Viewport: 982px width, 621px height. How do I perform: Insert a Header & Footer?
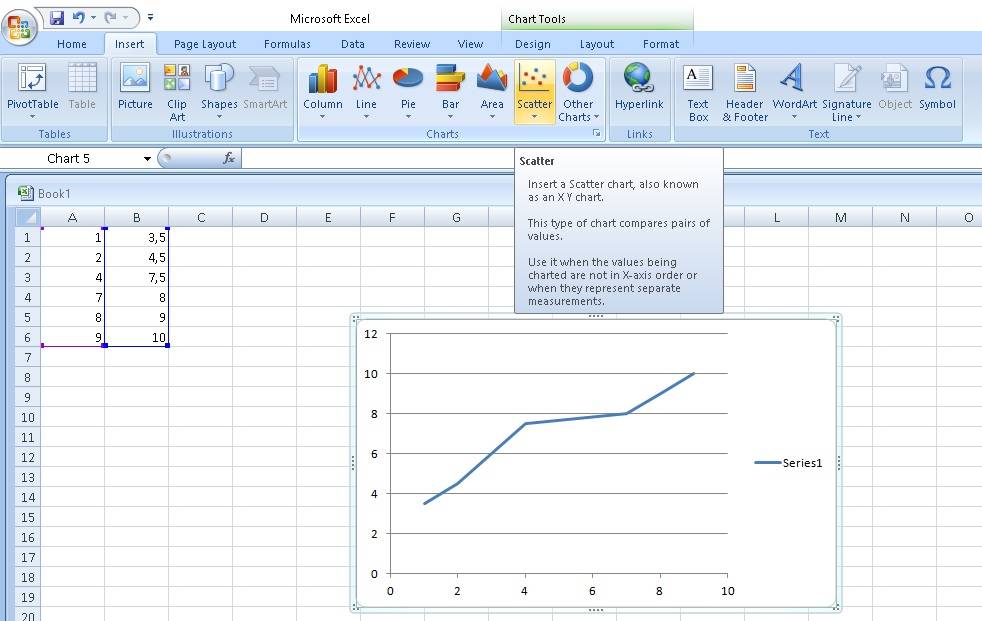[745, 92]
